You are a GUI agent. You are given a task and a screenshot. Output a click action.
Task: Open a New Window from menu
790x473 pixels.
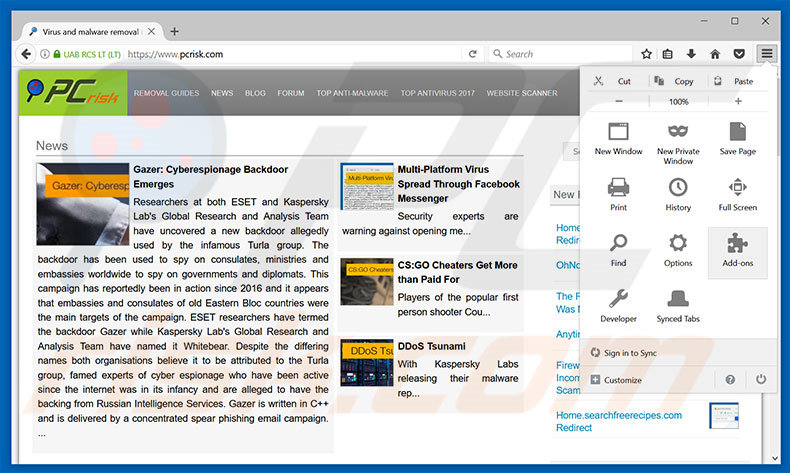pyautogui.click(x=618, y=139)
